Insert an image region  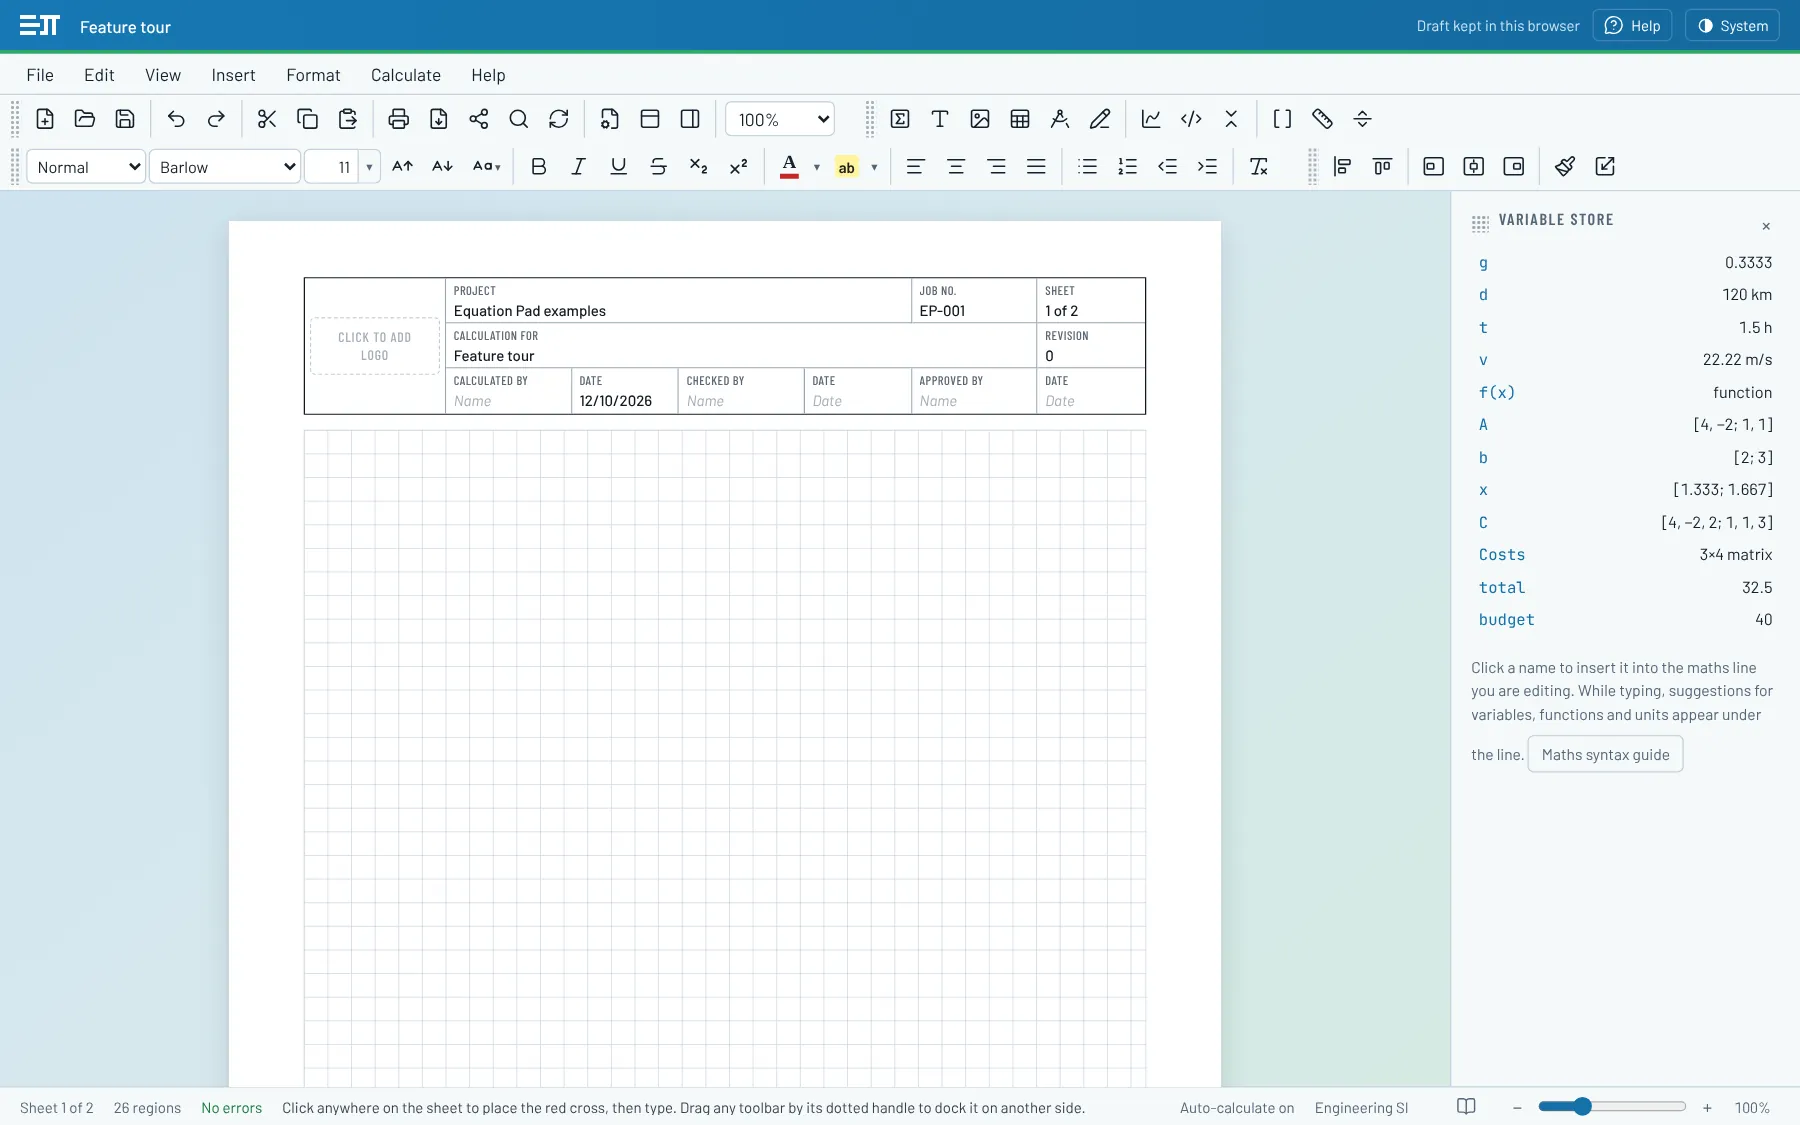click(980, 119)
